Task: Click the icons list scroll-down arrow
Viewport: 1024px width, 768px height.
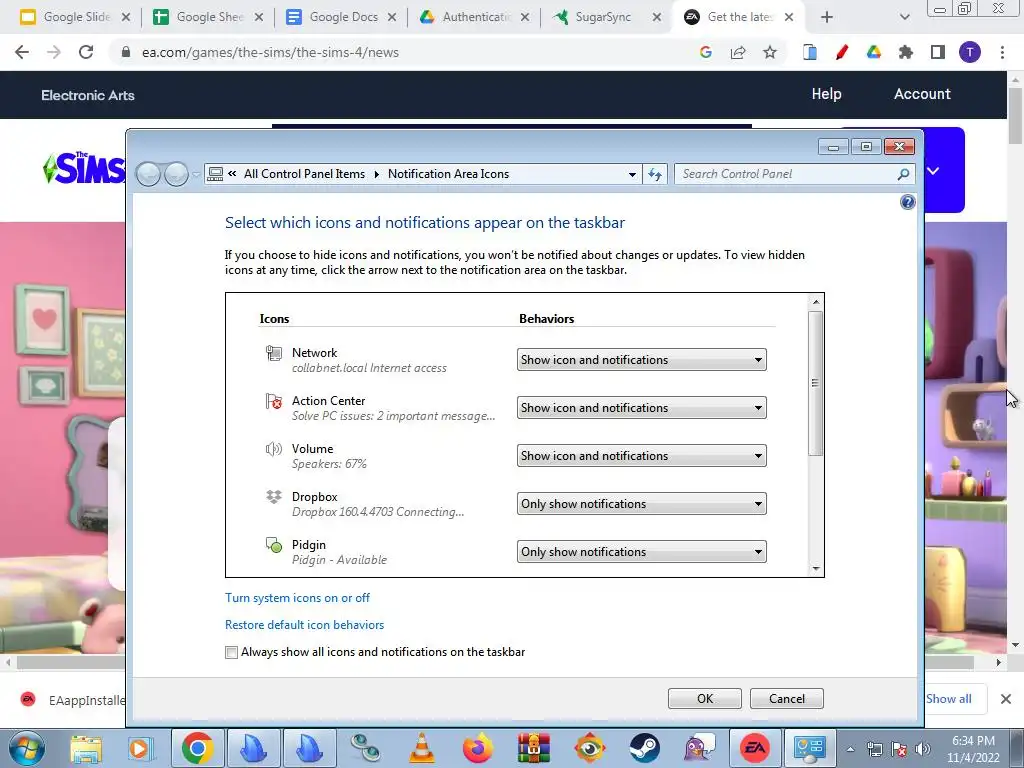Action: 816,569
